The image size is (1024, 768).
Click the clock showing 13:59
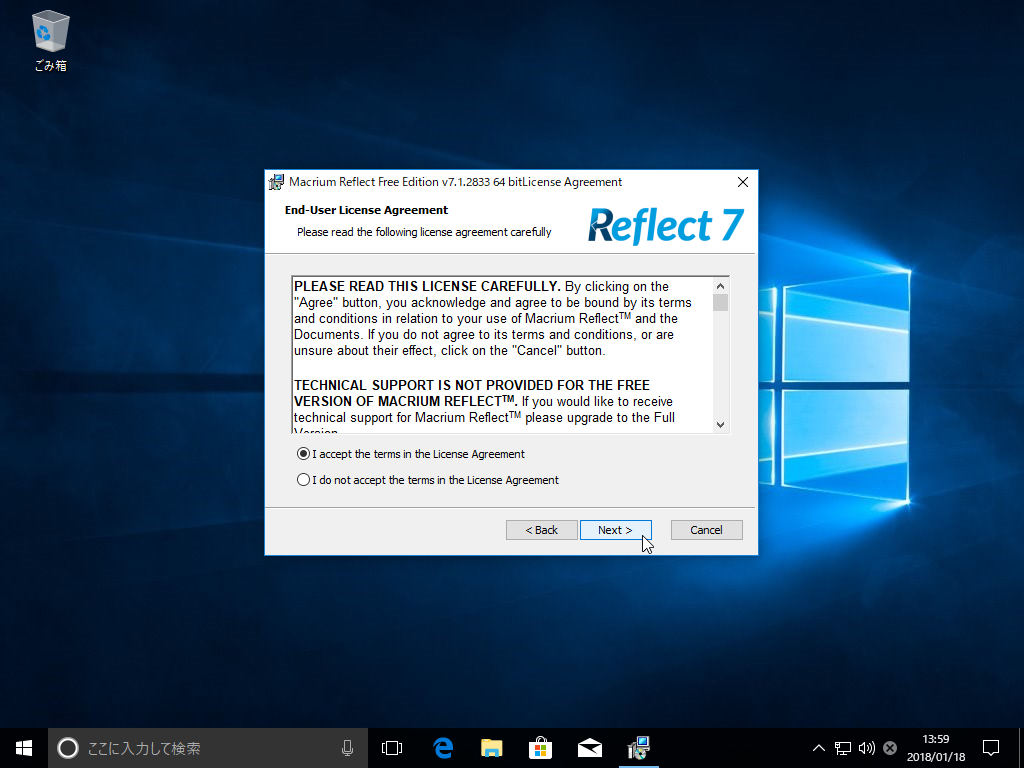[936, 739]
